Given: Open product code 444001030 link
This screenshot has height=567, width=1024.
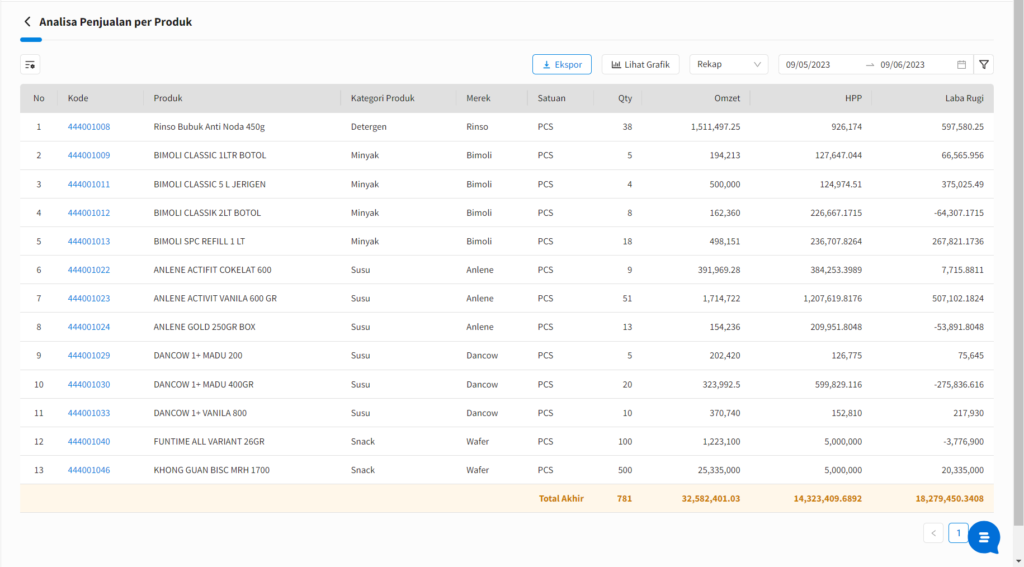Looking at the screenshot, I should click(x=89, y=384).
